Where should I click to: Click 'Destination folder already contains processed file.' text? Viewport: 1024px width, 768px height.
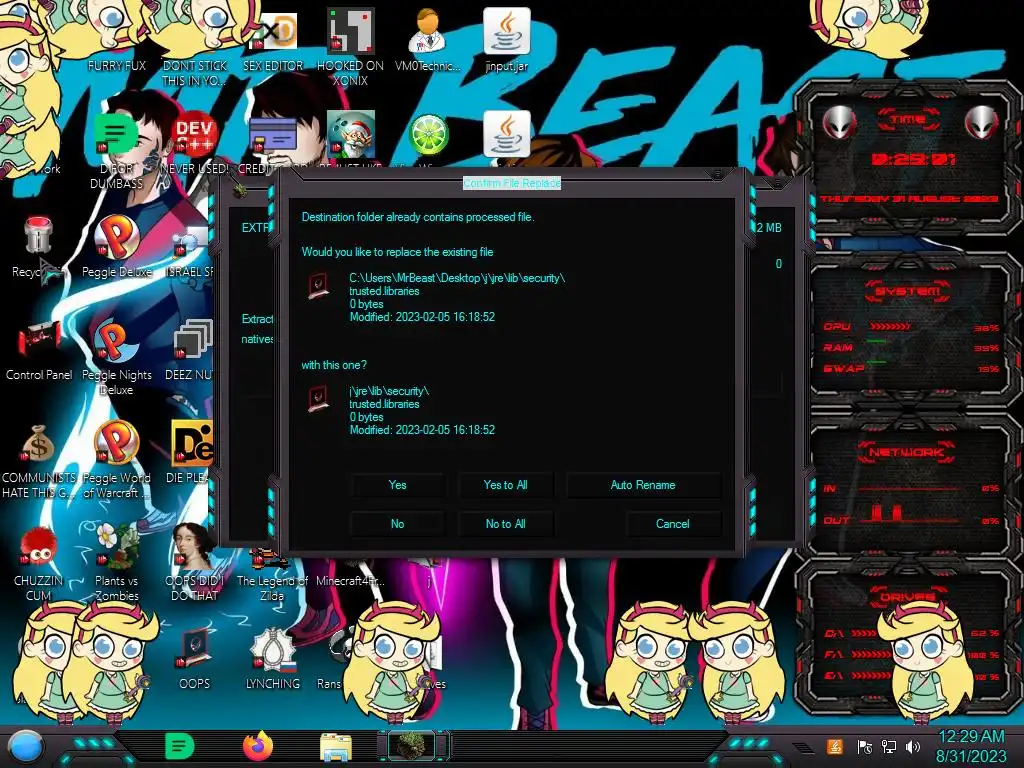[418, 217]
